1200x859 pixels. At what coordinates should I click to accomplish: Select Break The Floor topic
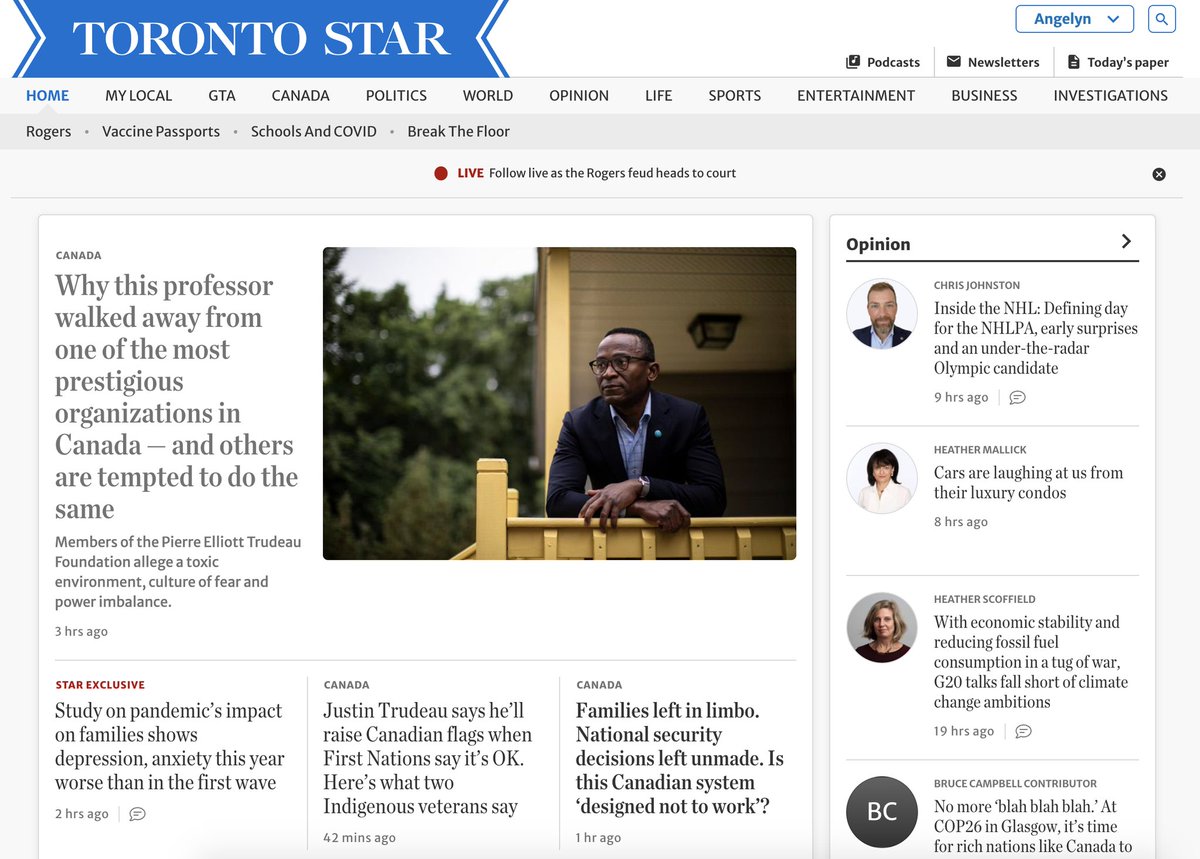[x=458, y=131]
